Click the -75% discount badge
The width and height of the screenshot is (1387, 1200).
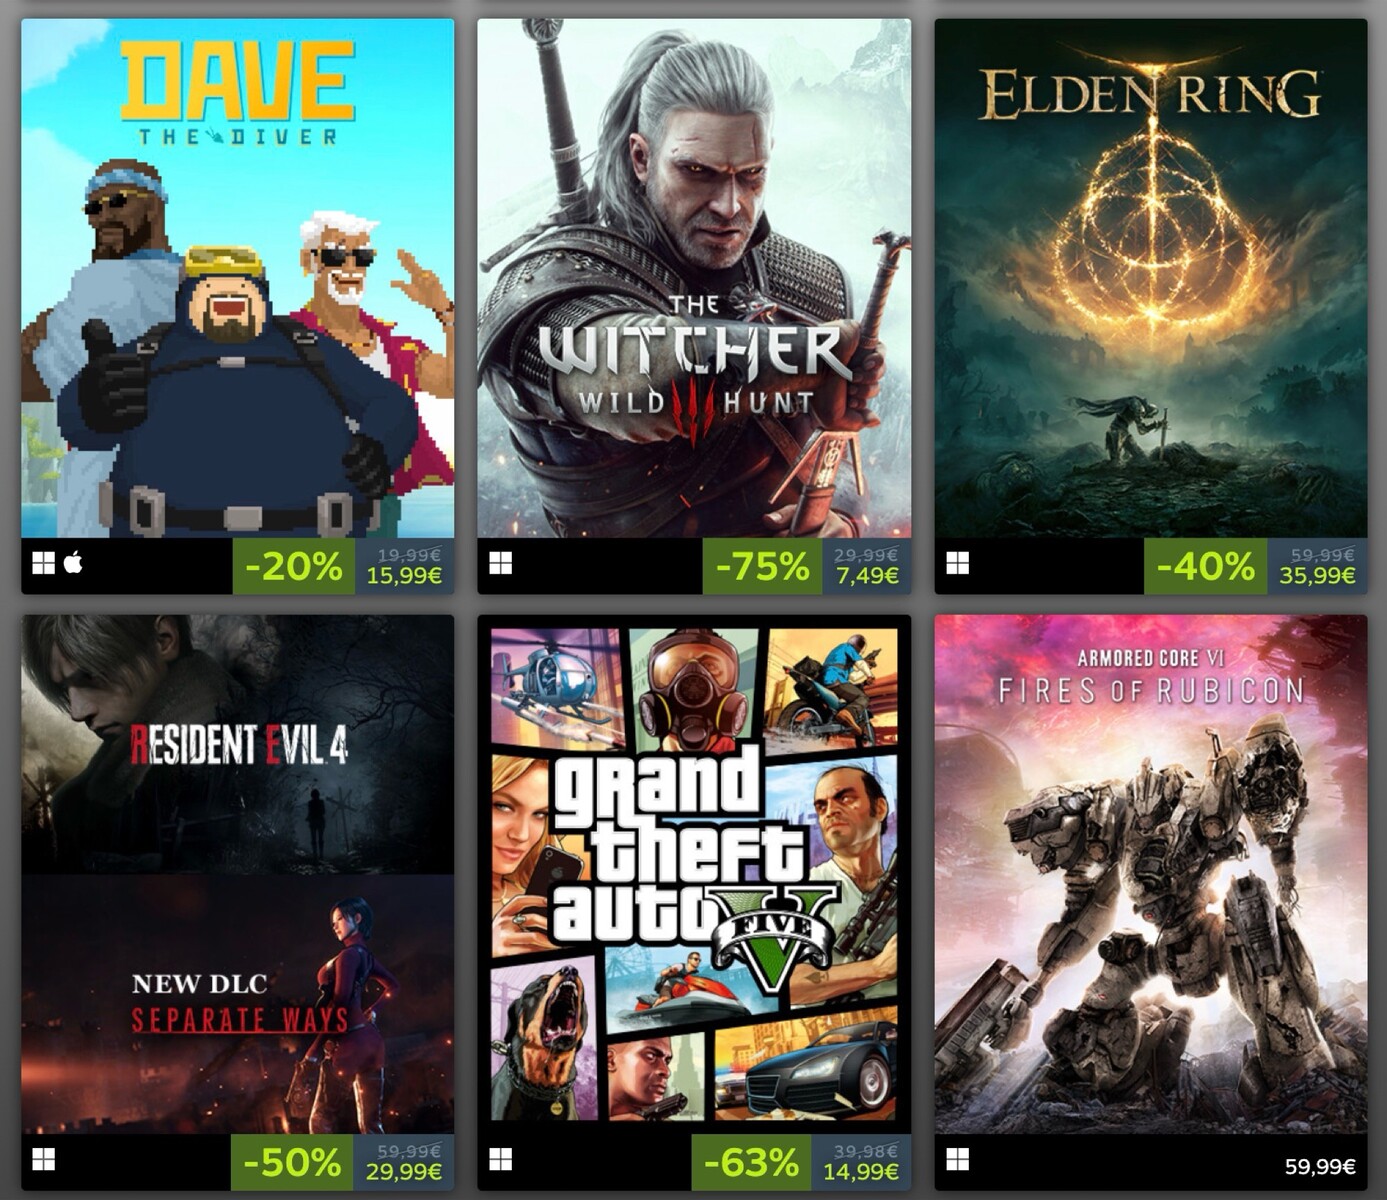[762, 566]
